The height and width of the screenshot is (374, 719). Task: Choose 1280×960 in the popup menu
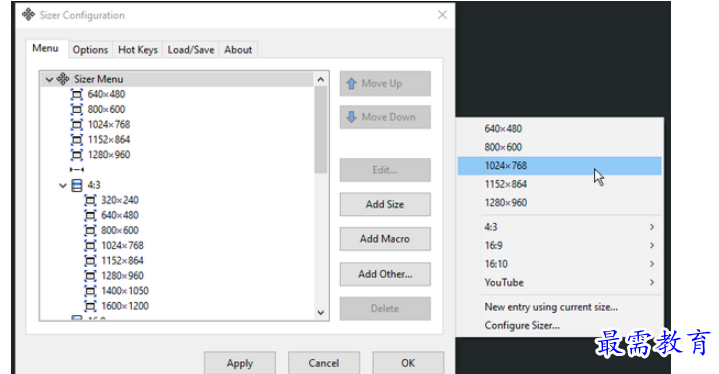(x=559, y=203)
